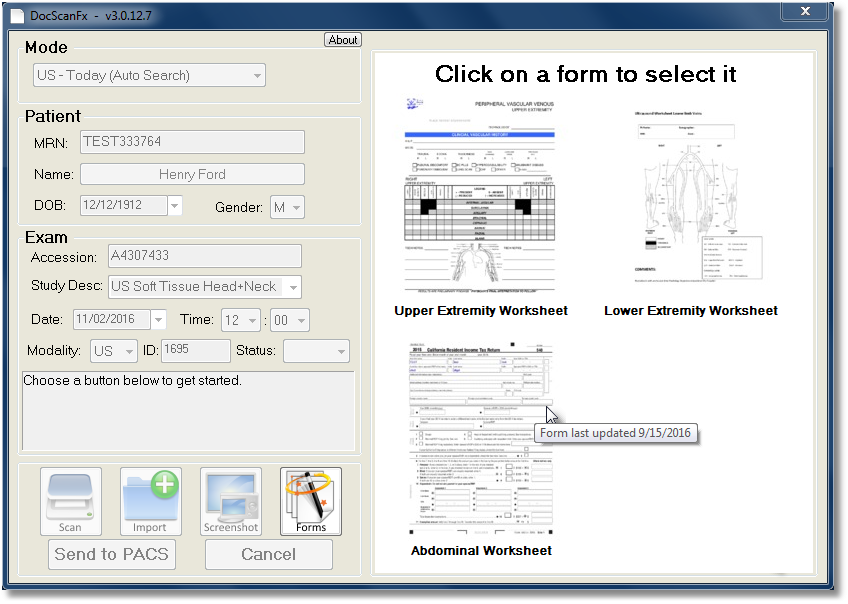Viewport: 848px width, 604px height.
Task: Open the Mode dropdown showing US - Today
Action: [149, 75]
